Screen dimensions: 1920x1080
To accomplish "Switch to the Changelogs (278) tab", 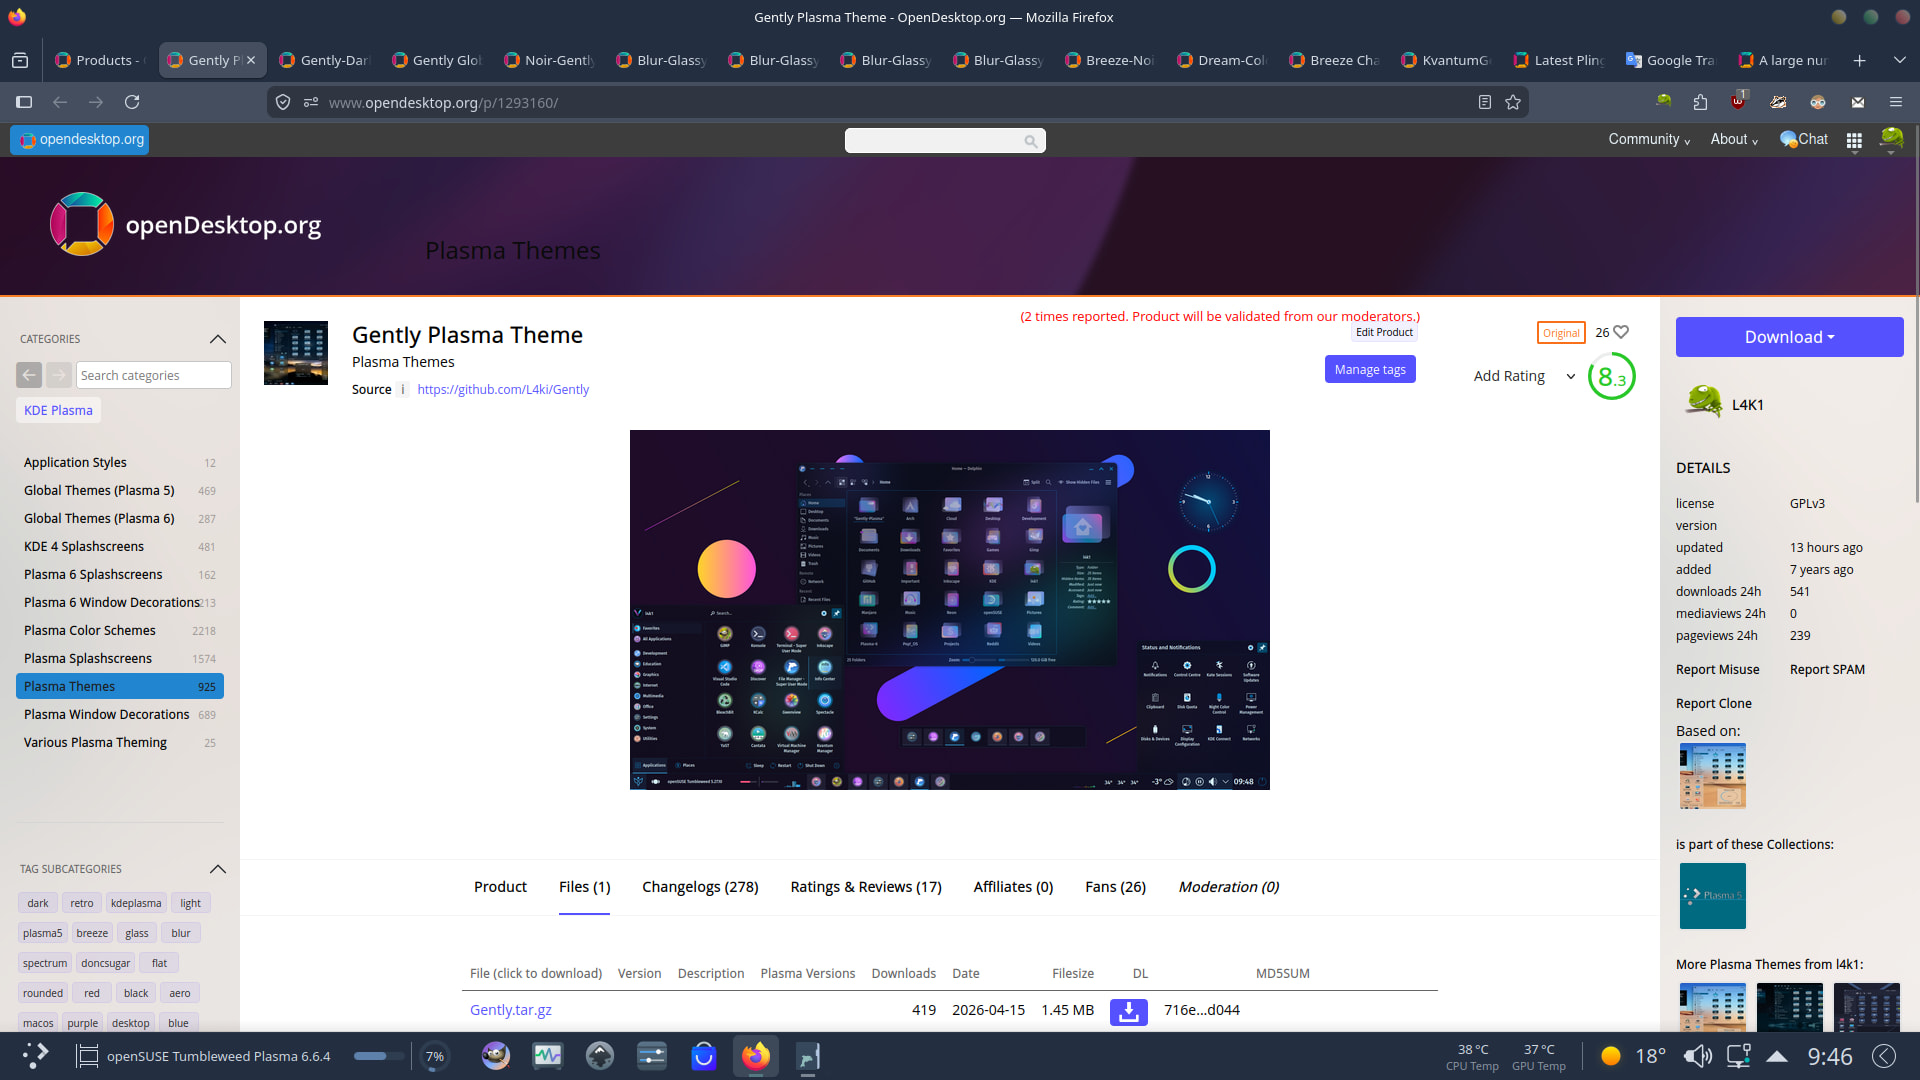I will [700, 887].
